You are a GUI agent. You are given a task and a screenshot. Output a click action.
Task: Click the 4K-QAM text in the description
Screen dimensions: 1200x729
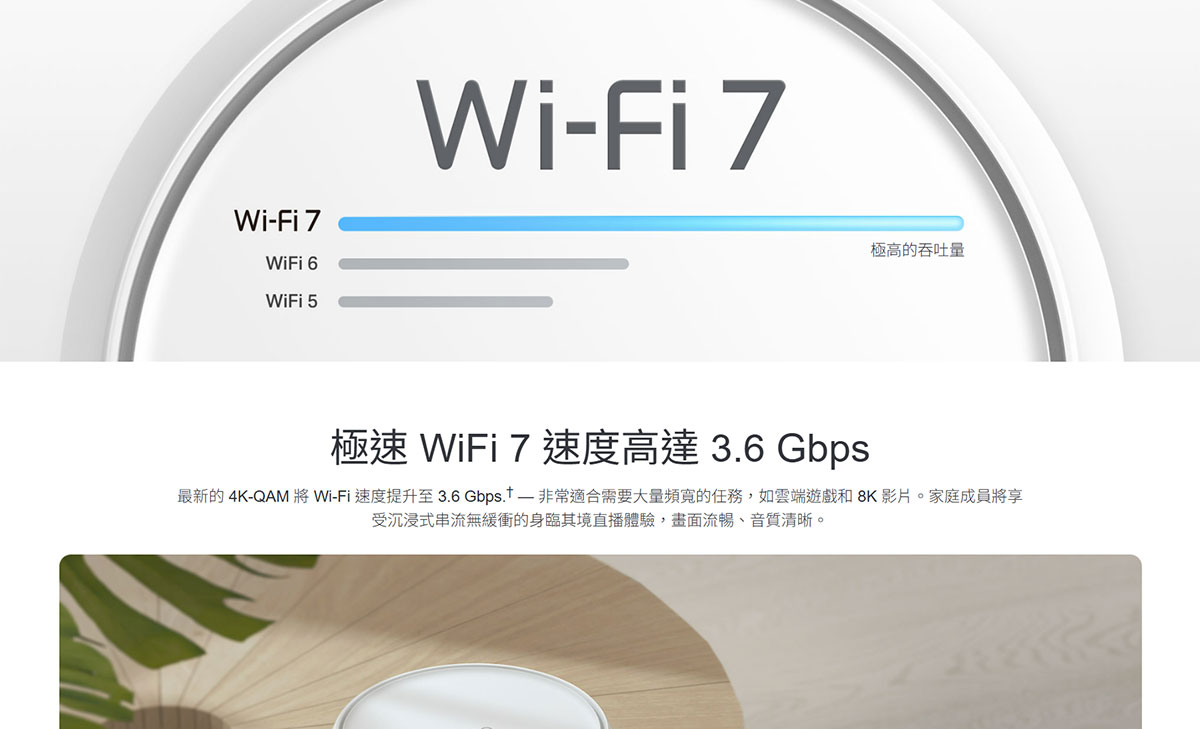coord(258,497)
